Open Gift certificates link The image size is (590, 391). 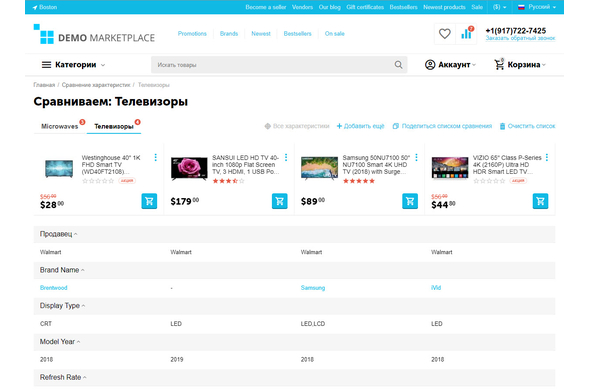tap(365, 7)
